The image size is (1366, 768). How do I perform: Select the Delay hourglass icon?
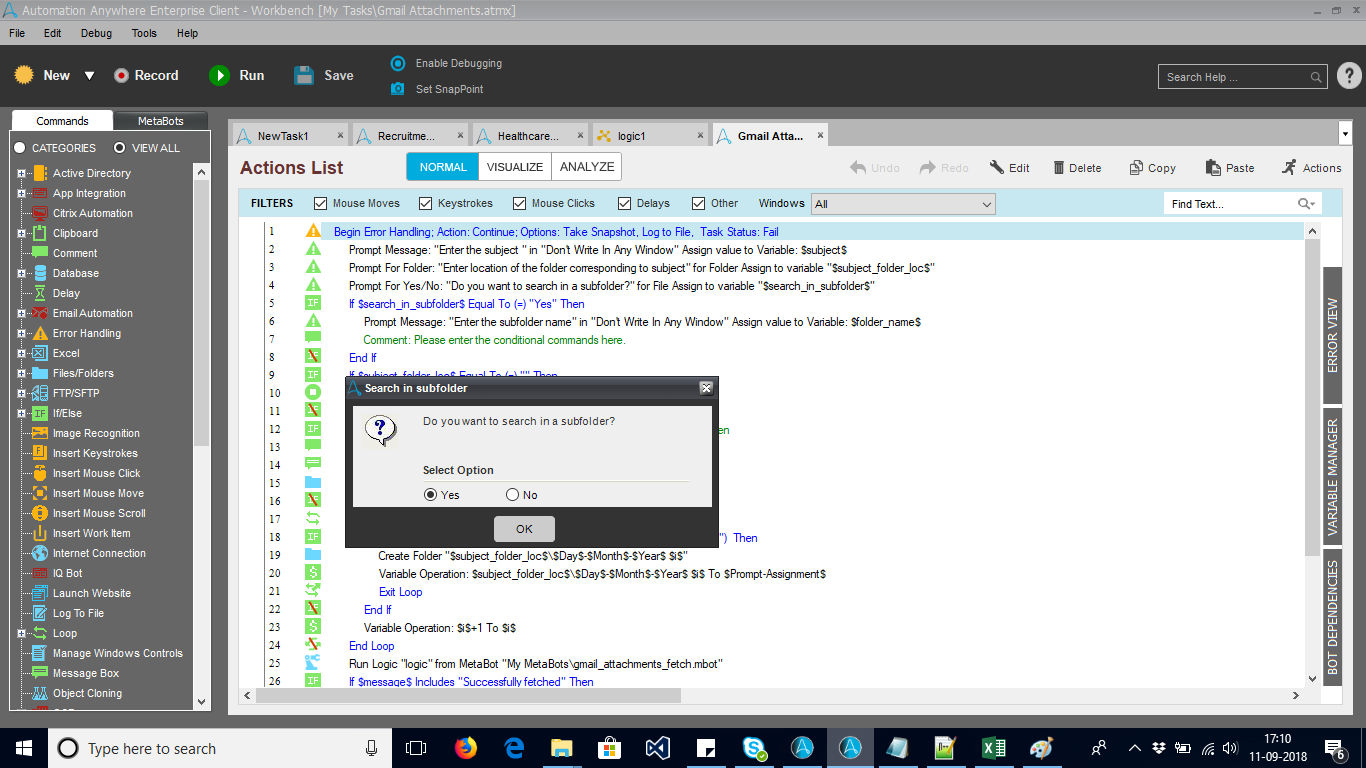coord(40,293)
